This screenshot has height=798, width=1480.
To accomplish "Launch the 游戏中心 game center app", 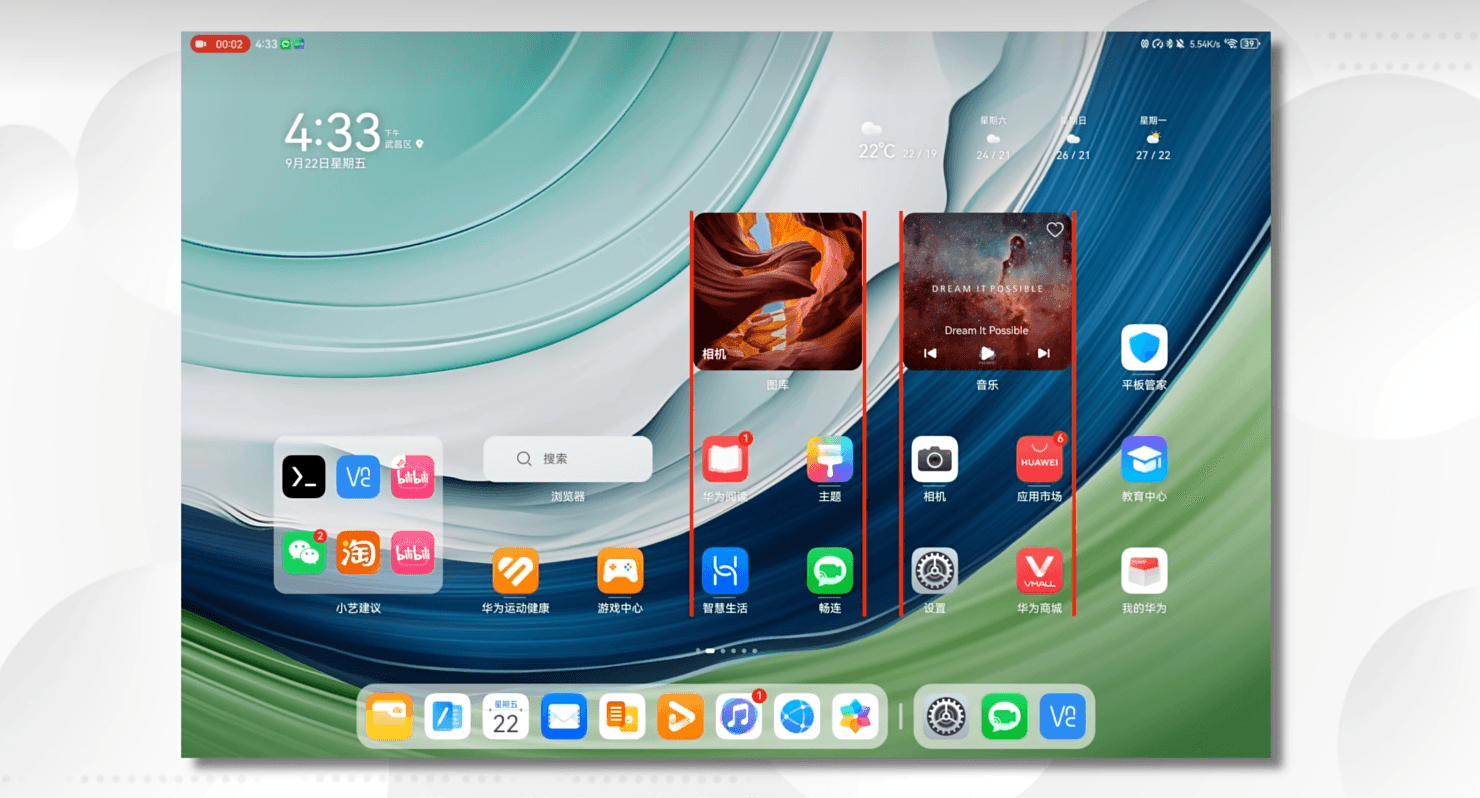I will coord(620,571).
